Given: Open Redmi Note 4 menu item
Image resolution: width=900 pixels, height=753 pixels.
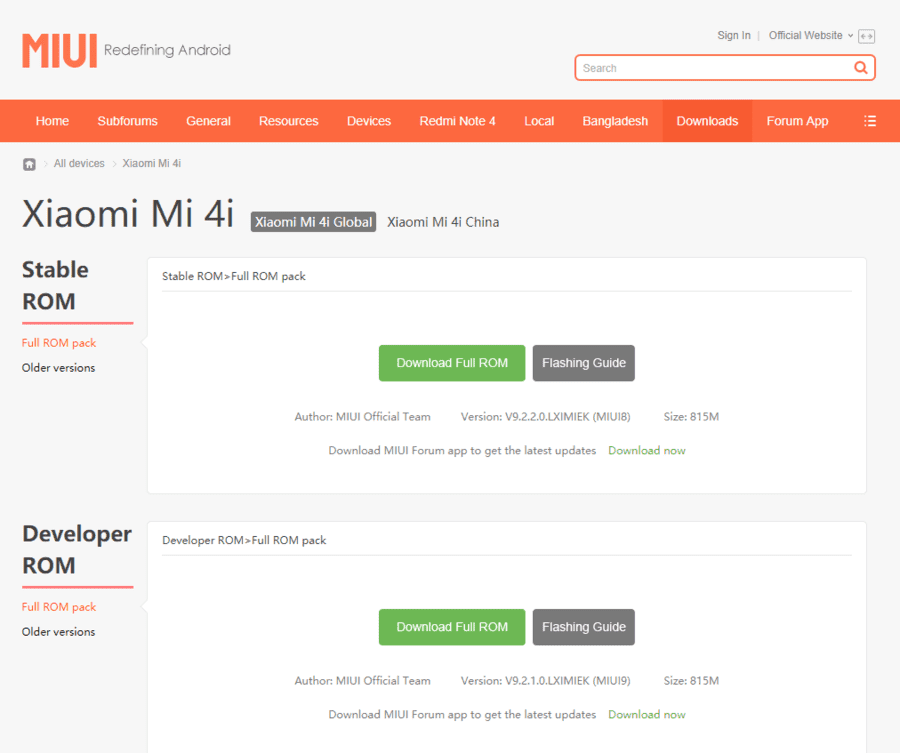Looking at the screenshot, I should pos(457,121).
